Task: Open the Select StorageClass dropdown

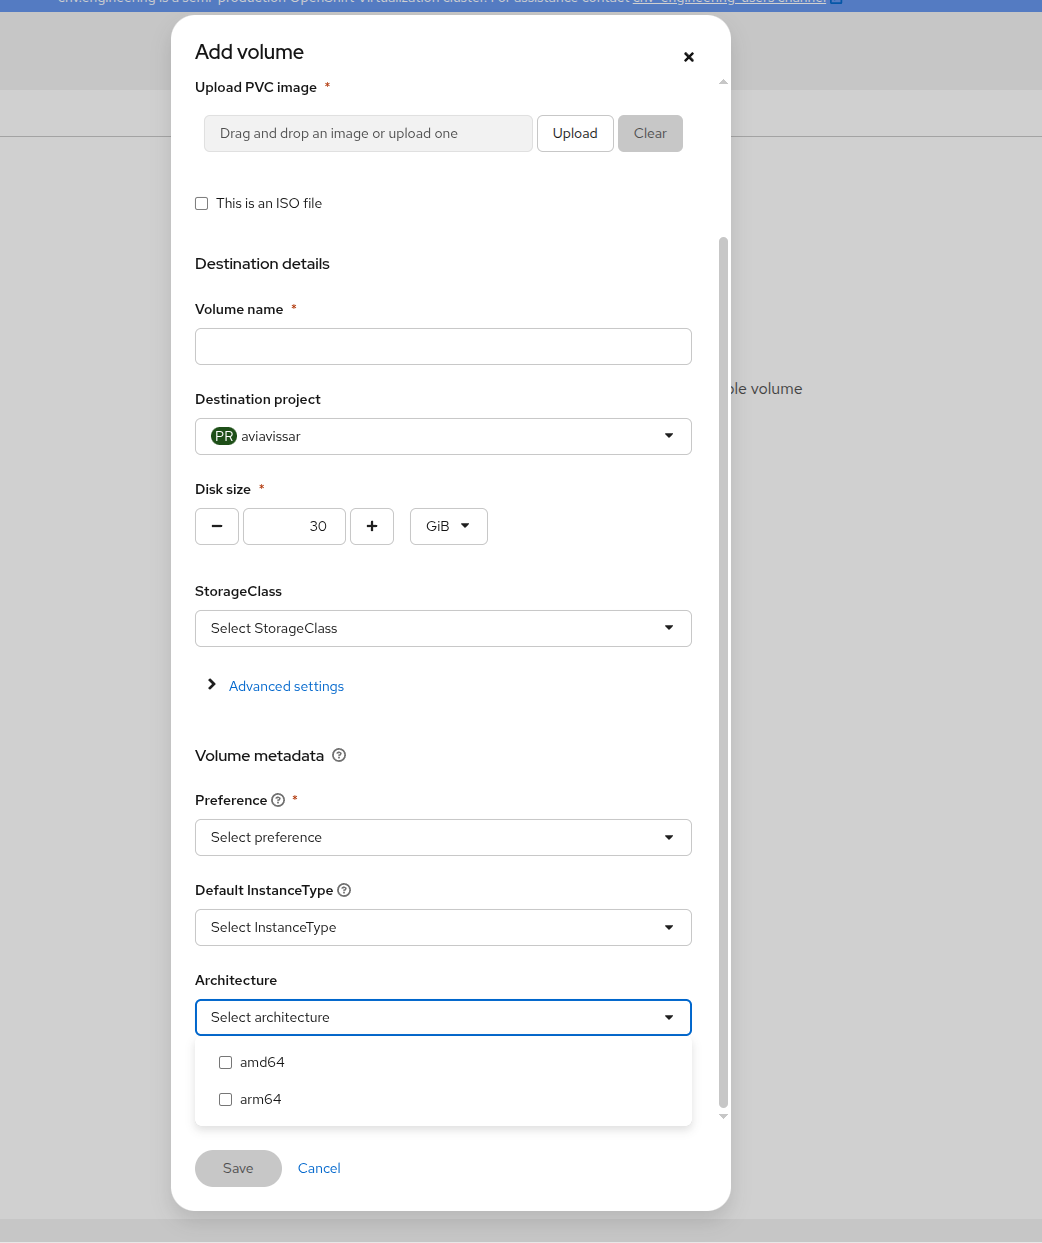Action: point(443,628)
